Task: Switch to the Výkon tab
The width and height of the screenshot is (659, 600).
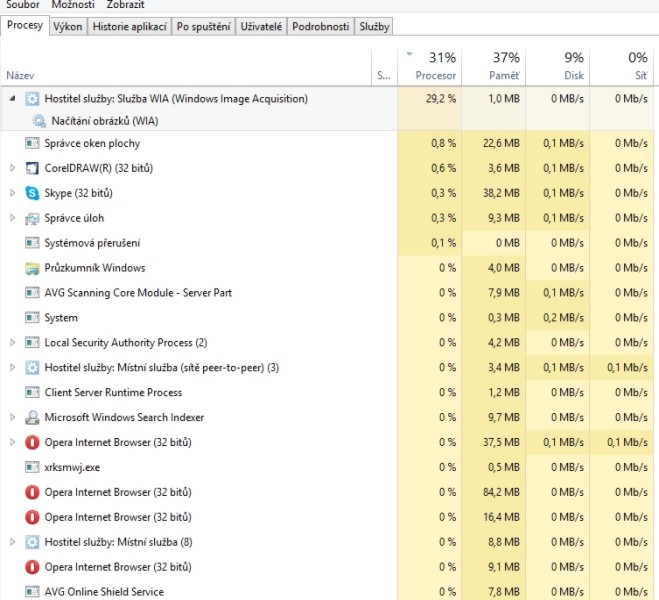Action: [68, 27]
